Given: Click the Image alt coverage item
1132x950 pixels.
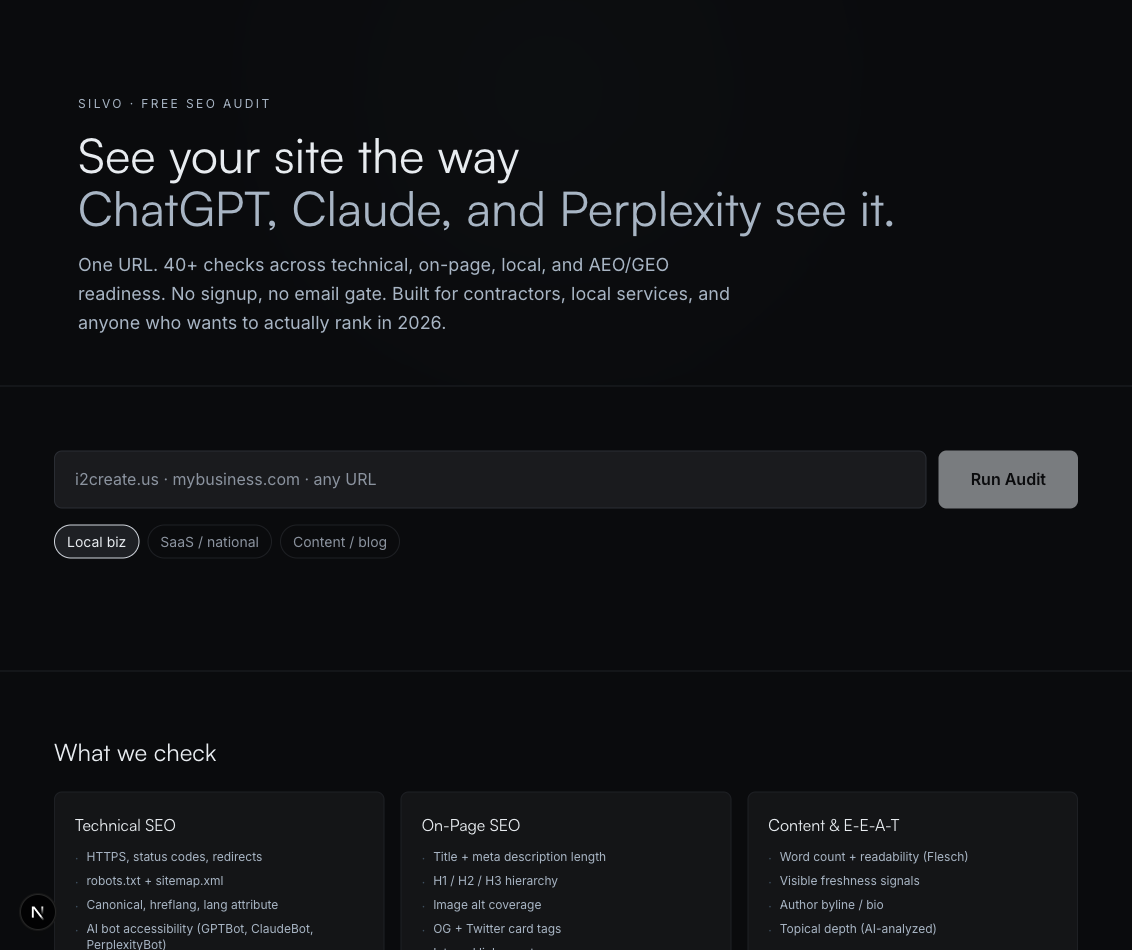Looking at the screenshot, I should click(487, 905).
